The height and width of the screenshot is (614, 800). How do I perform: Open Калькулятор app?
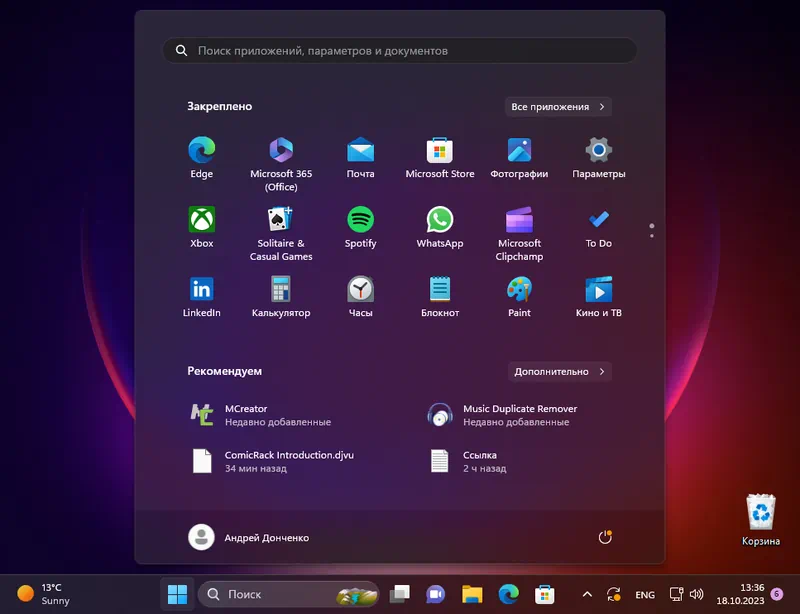[281, 297]
